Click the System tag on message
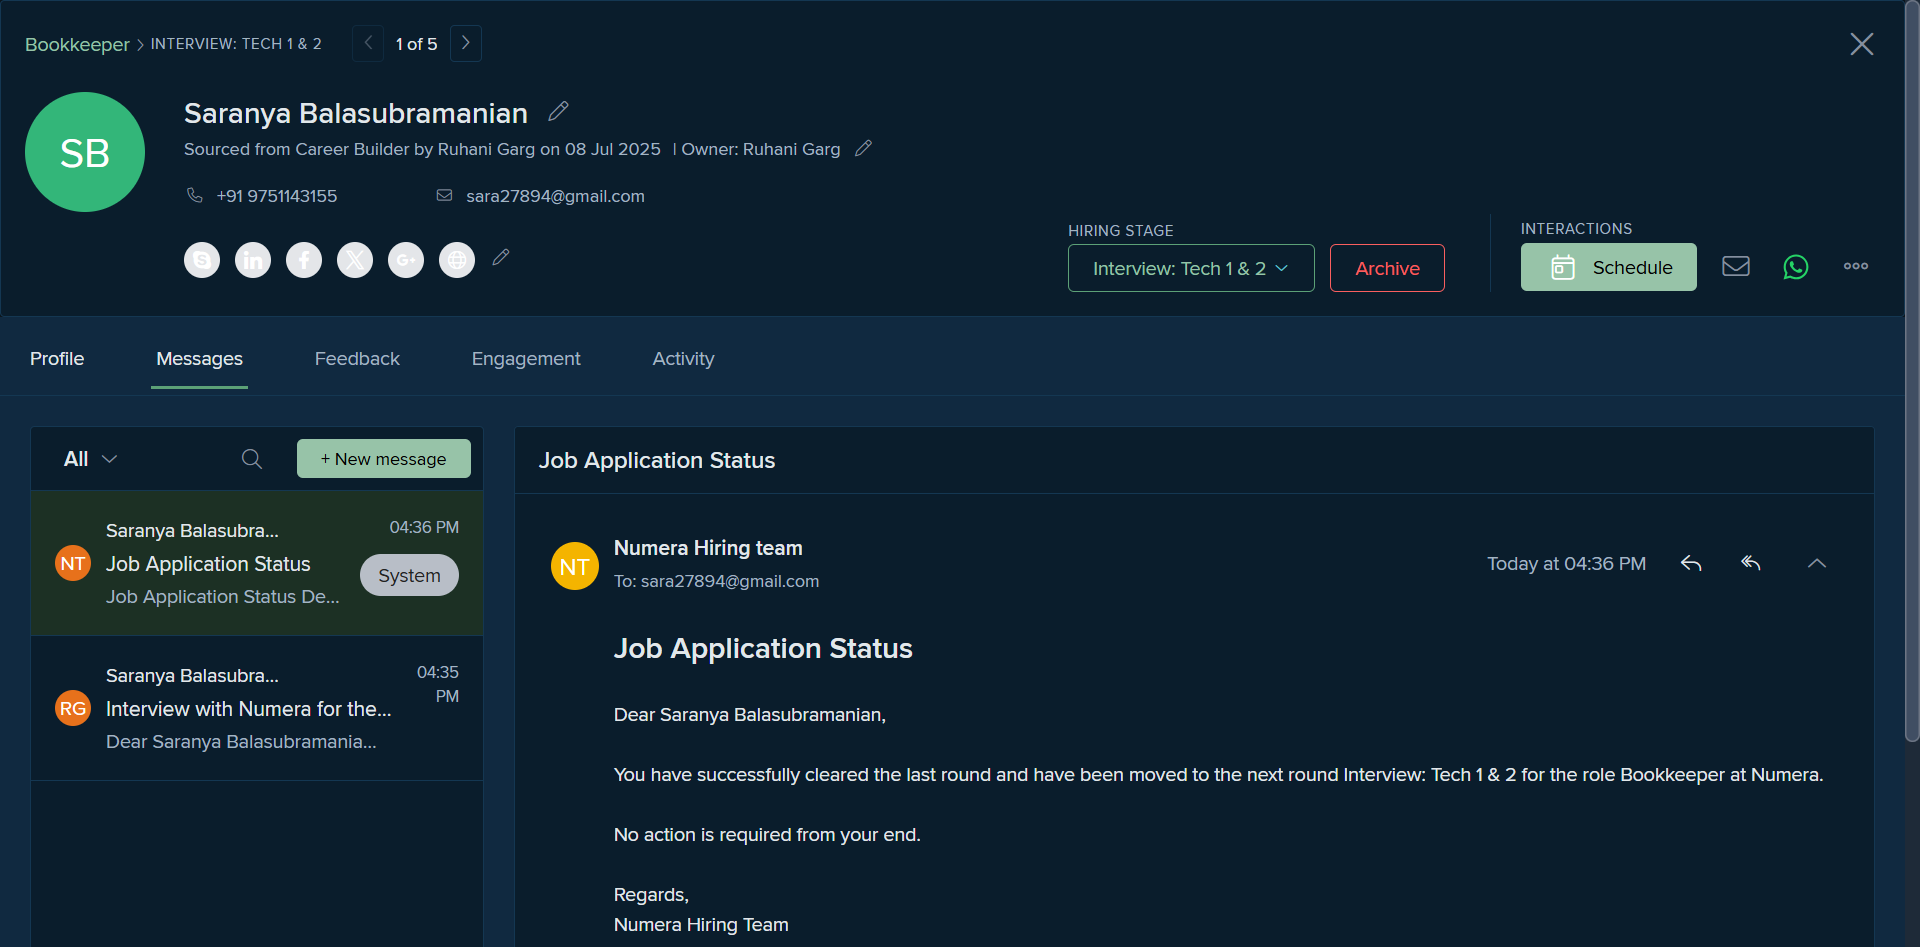 coord(409,575)
